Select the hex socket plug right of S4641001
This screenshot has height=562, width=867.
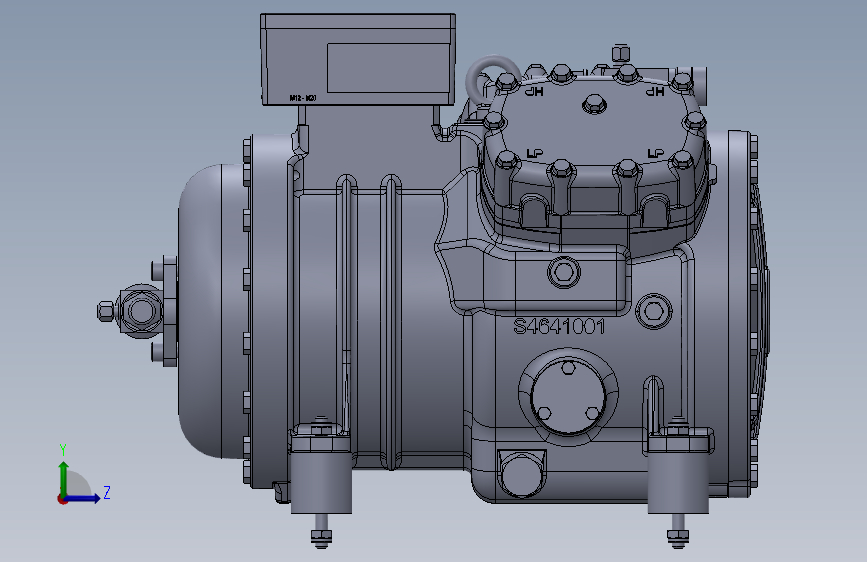[654, 311]
